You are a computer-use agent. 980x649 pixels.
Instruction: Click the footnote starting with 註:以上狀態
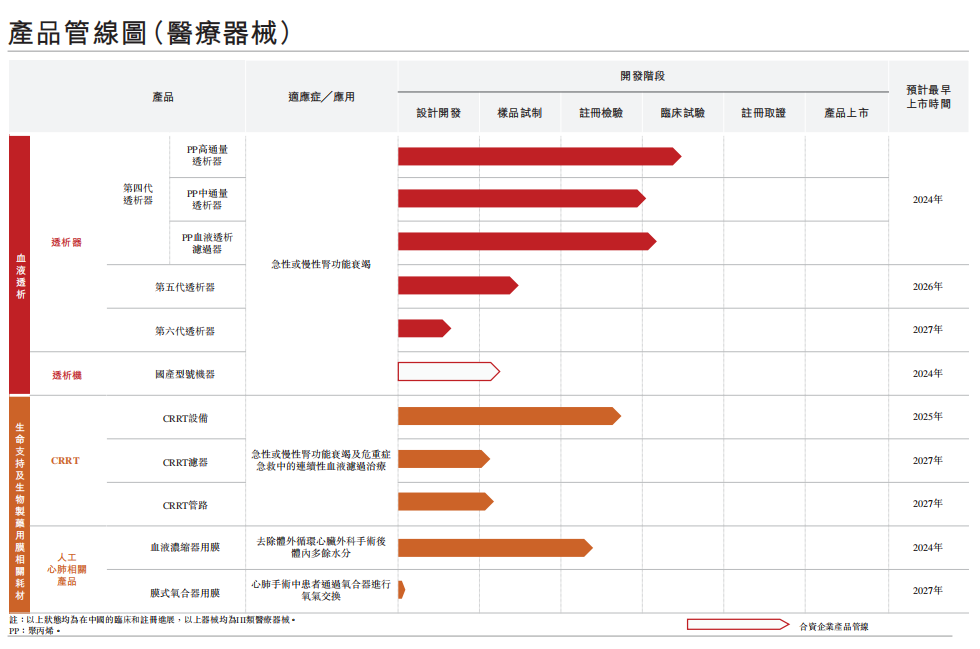[152, 620]
